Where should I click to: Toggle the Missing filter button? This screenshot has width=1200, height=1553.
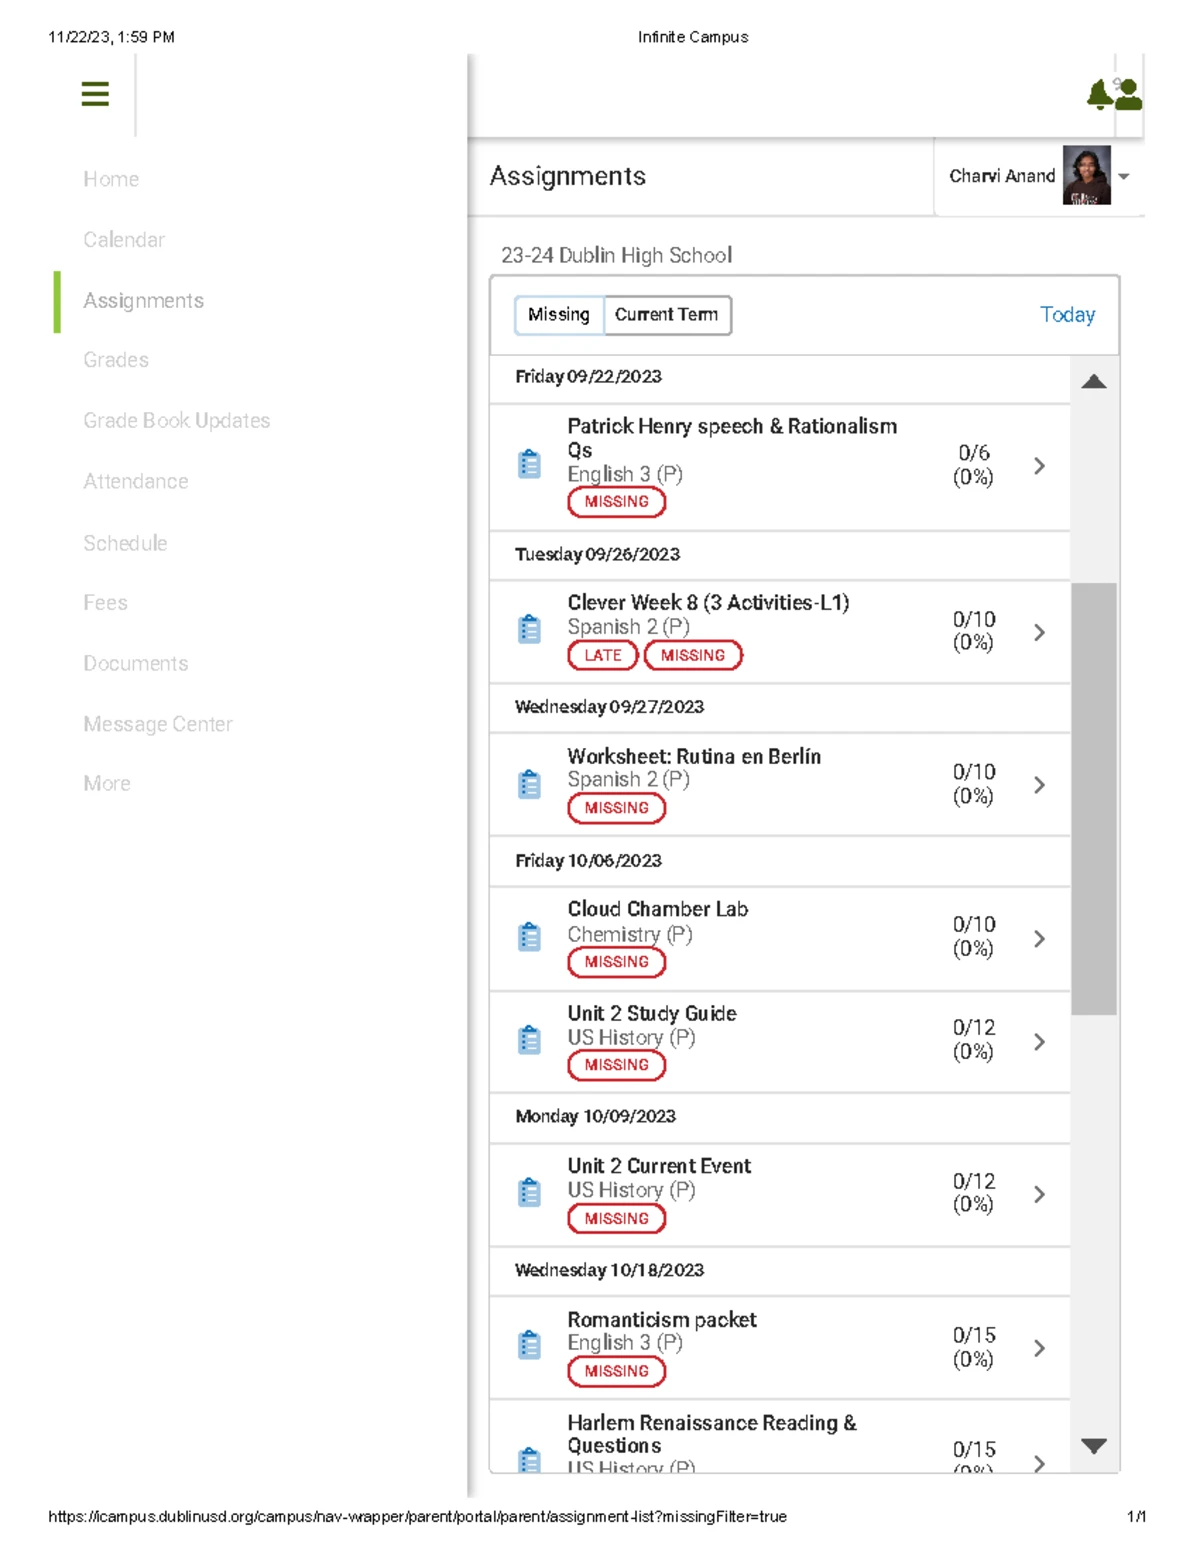pyautogui.click(x=559, y=315)
